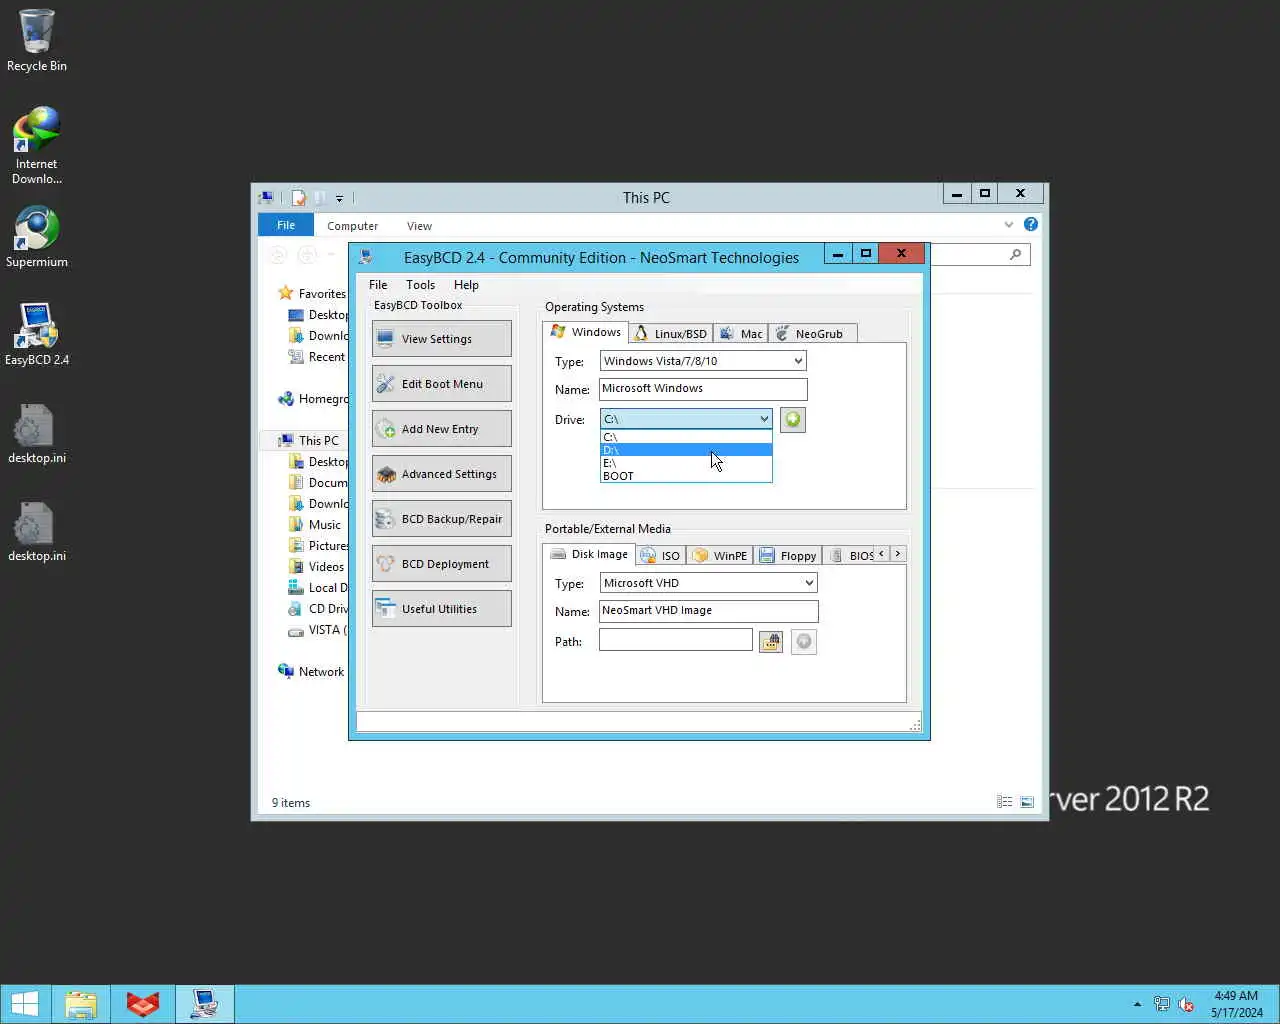Click the red taskbar application icon
1280x1024 pixels.
point(143,1004)
